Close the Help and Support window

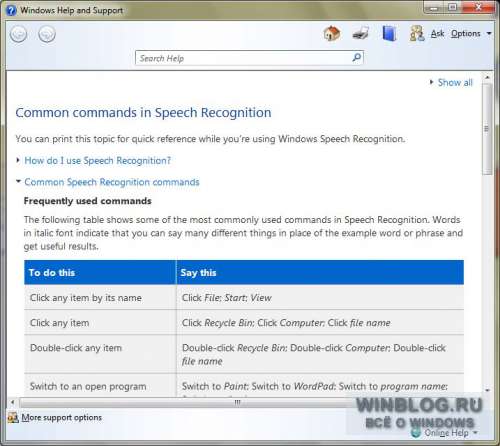click(478, 7)
